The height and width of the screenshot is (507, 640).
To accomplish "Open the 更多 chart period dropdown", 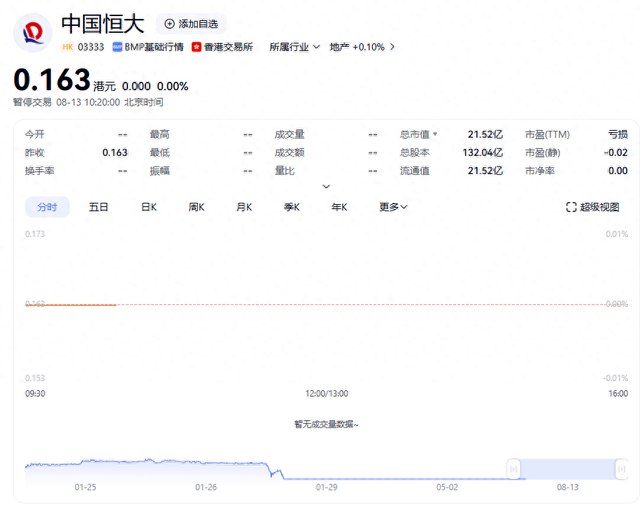I will [x=393, y=207].
